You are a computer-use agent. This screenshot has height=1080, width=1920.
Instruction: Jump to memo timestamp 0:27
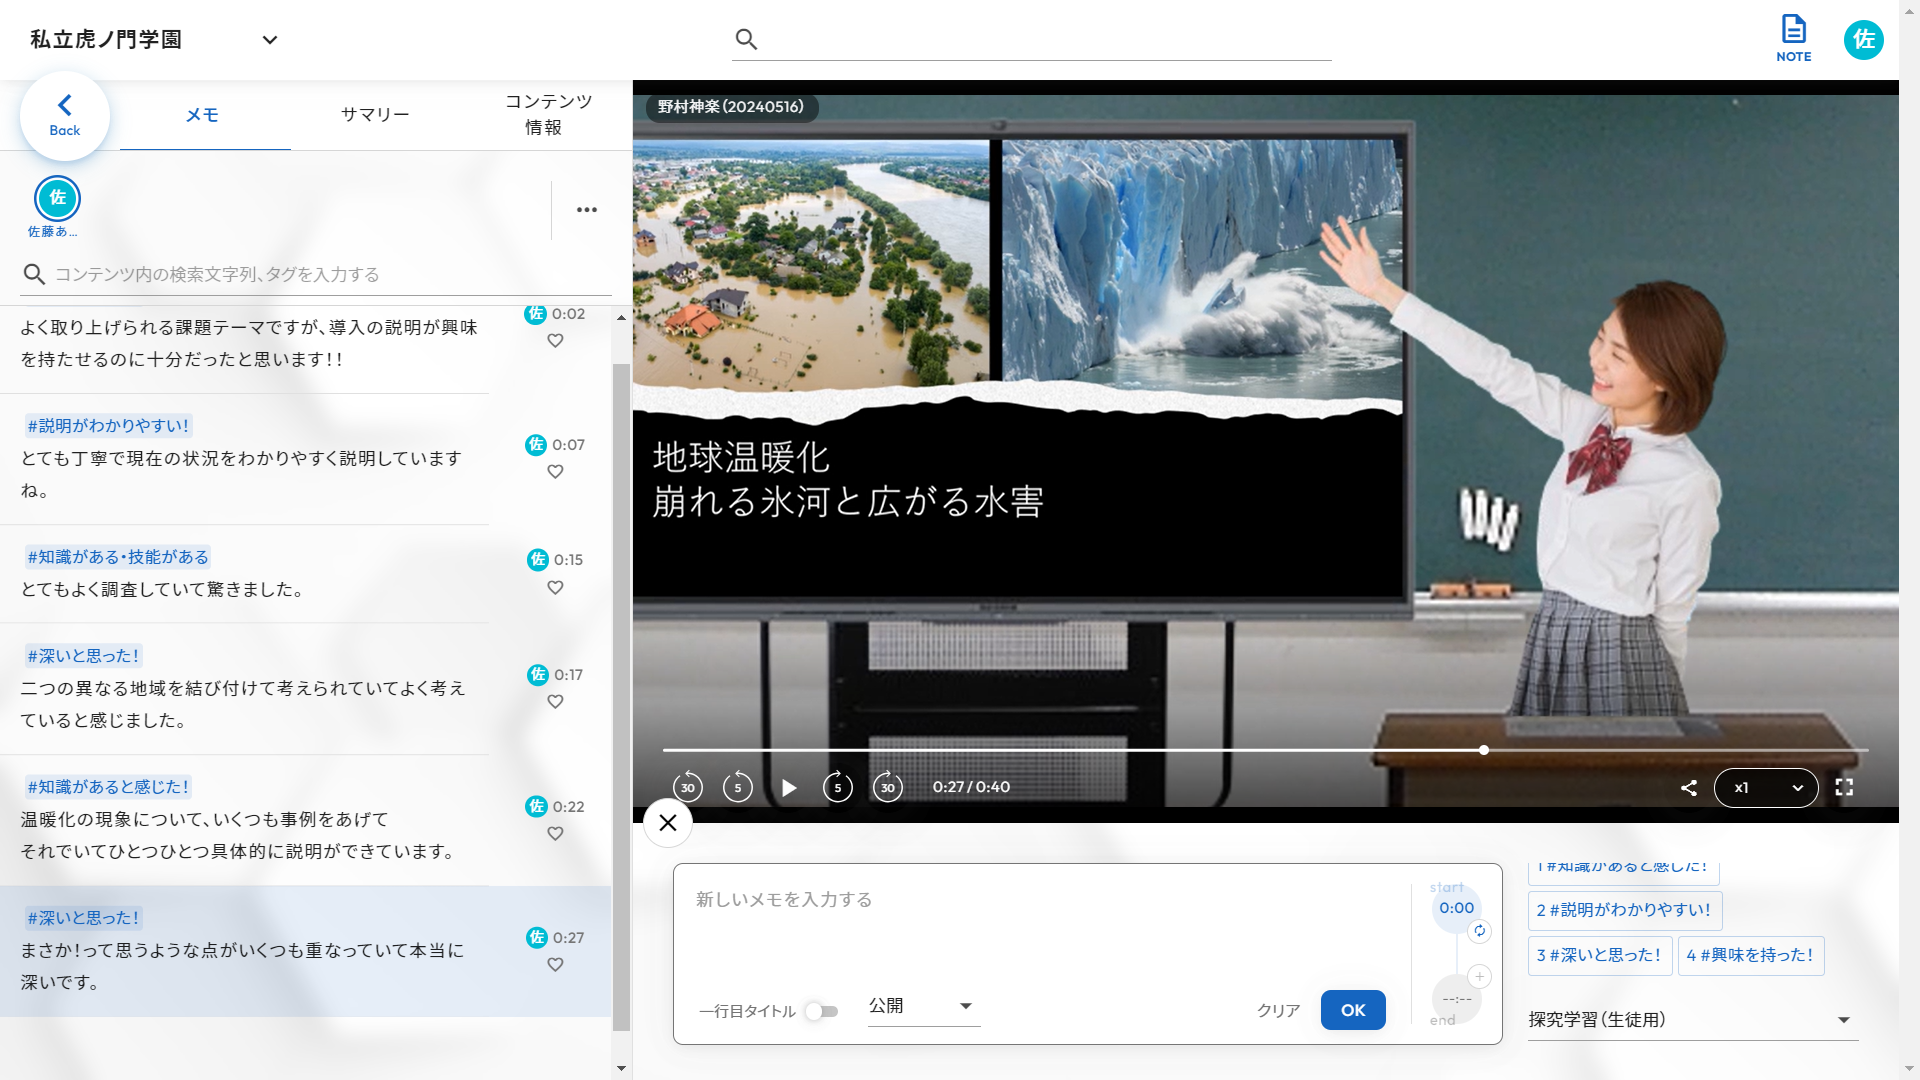point(568,938)
